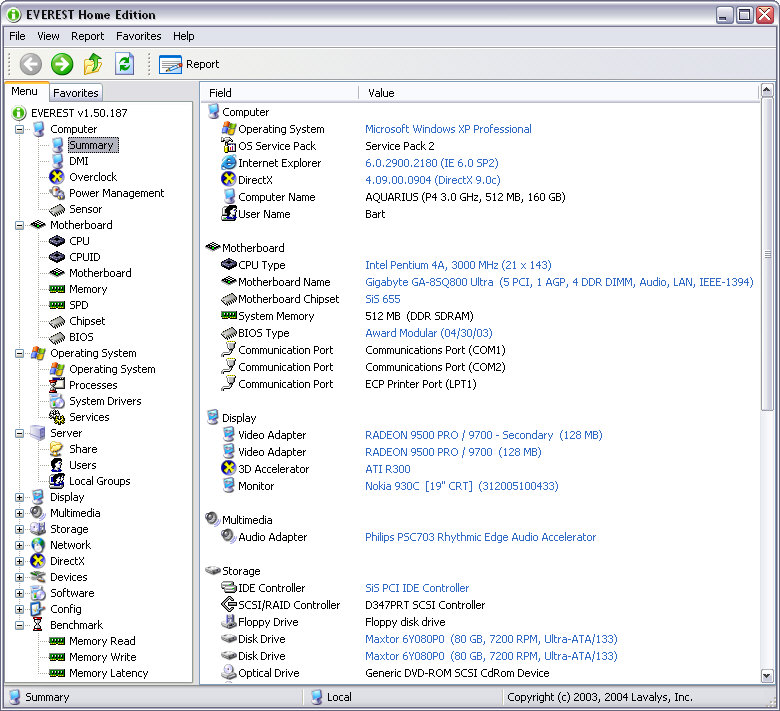The image size is (780, 711).
Task: Sort by the Field column header
Action: (281, 93)
